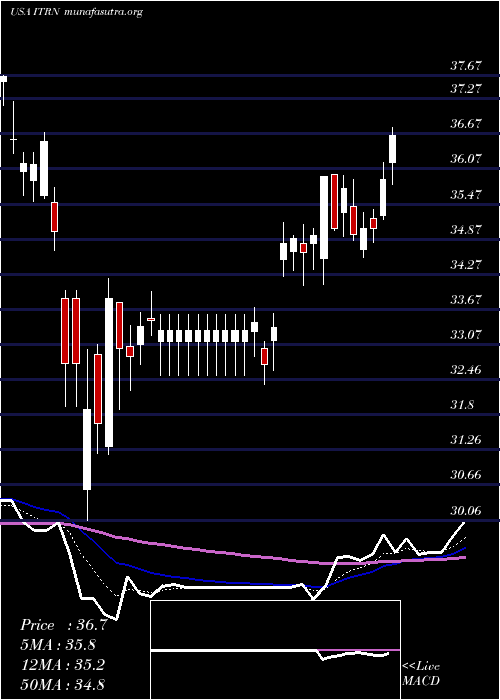The width and height of the screenshot is (500, 700).
Task: Click the 33.07 price axis label
Action: tap(466, 334)
